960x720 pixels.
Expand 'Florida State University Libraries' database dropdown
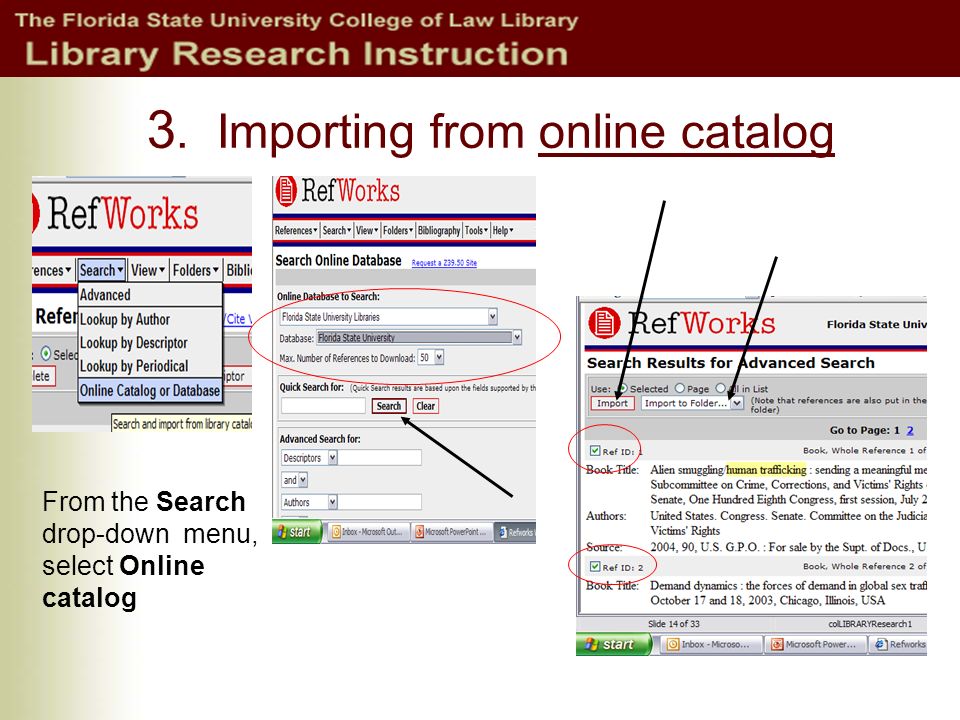[493, 317]
